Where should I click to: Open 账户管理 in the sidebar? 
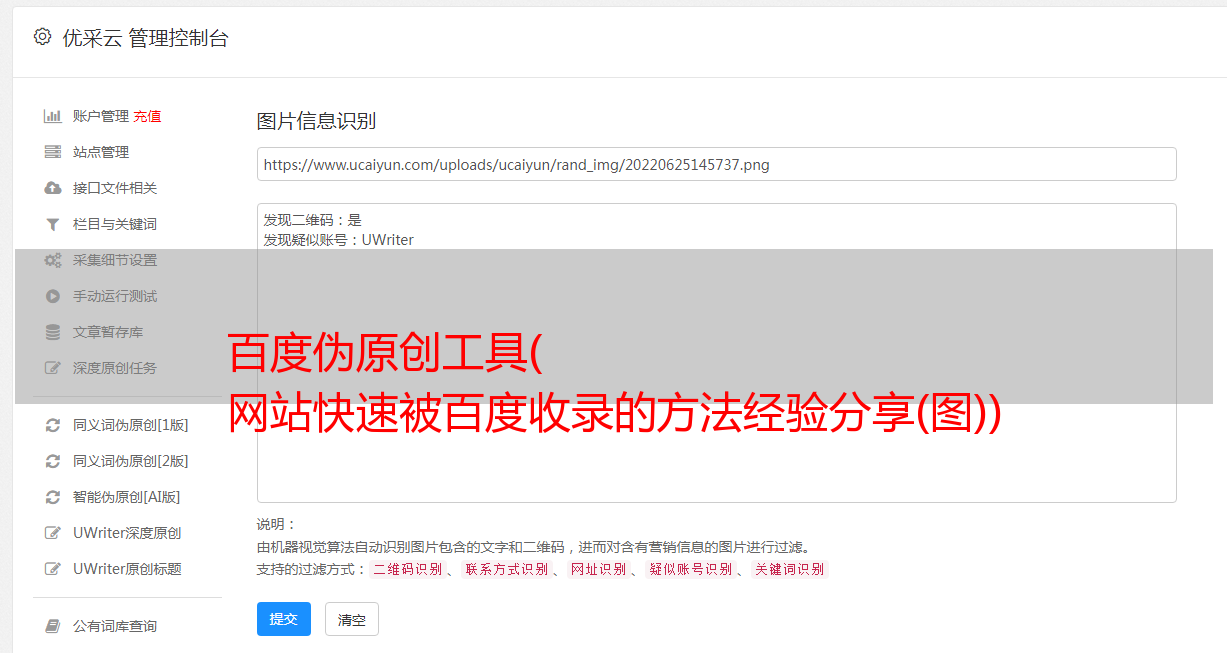(100, 116)
